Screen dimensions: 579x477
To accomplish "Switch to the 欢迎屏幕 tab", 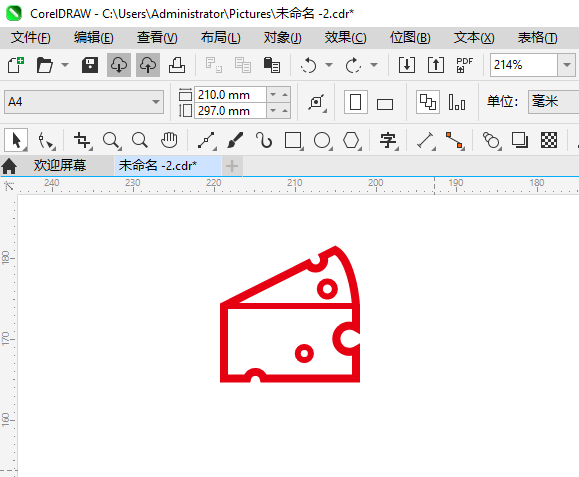I will click(x=60, y=165).
